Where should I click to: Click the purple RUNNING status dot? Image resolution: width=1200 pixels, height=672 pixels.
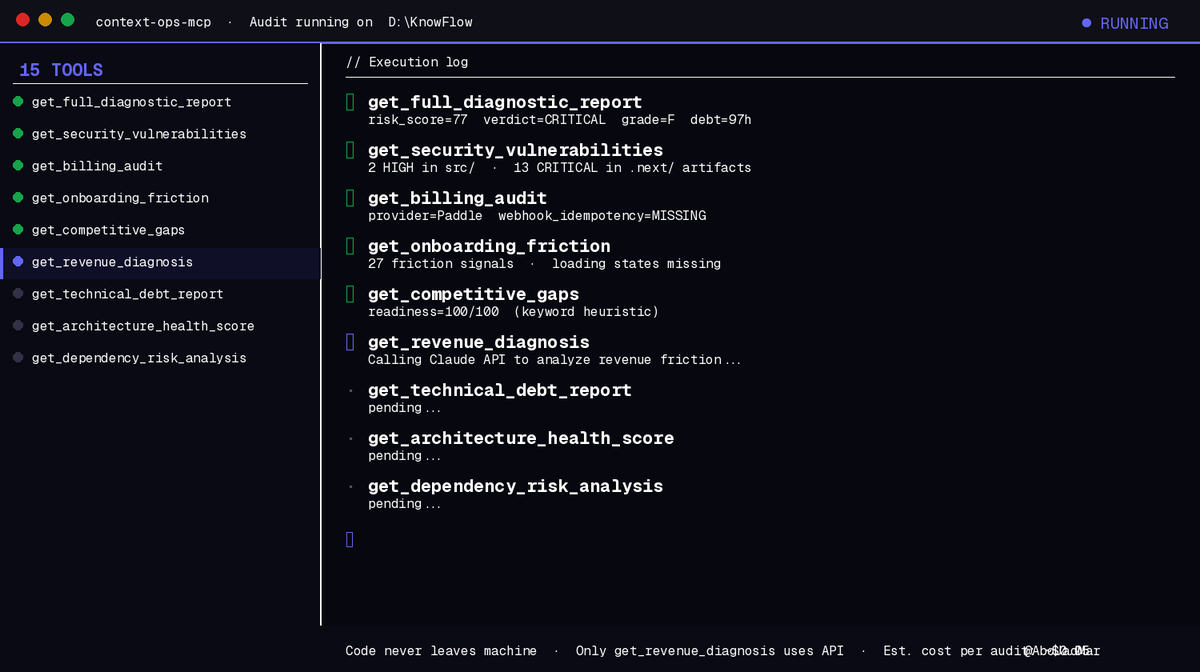(x=1087, y=23)
